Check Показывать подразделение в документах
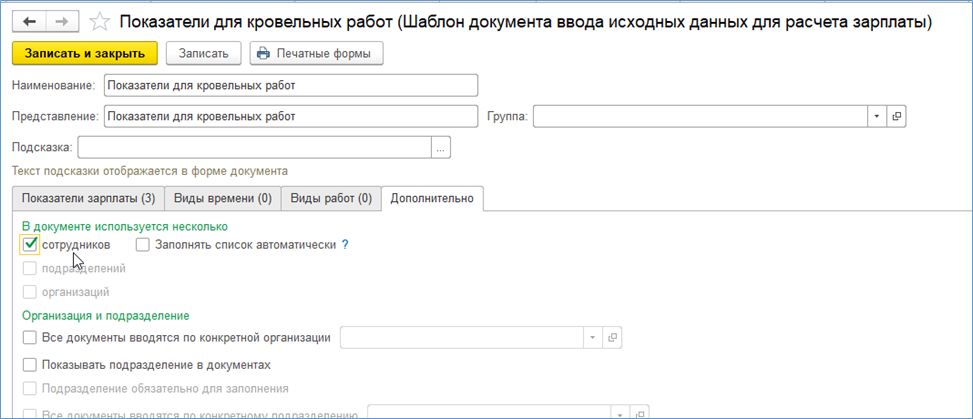973x419 pixels. tap(29, 365)
